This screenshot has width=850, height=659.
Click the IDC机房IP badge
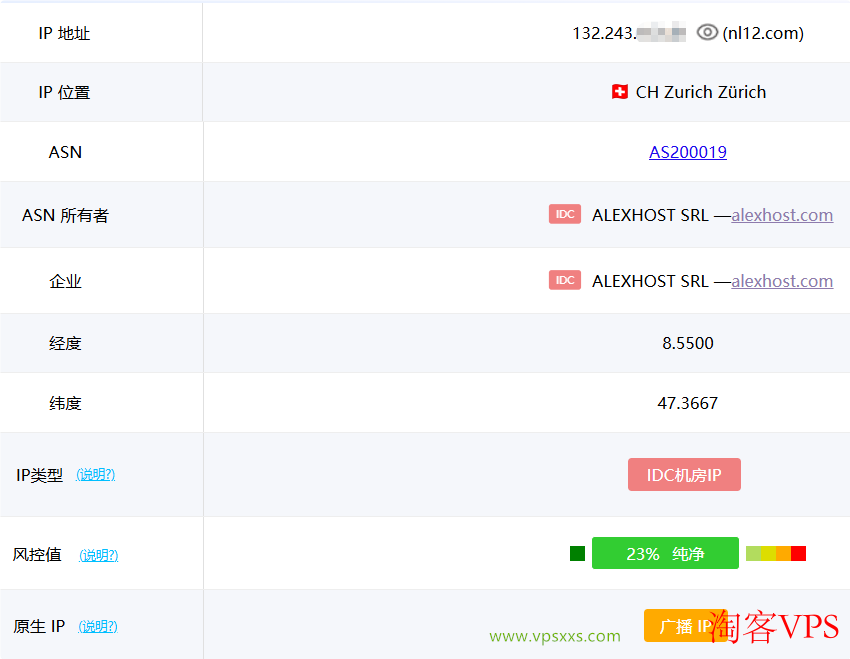pos(684,475)
